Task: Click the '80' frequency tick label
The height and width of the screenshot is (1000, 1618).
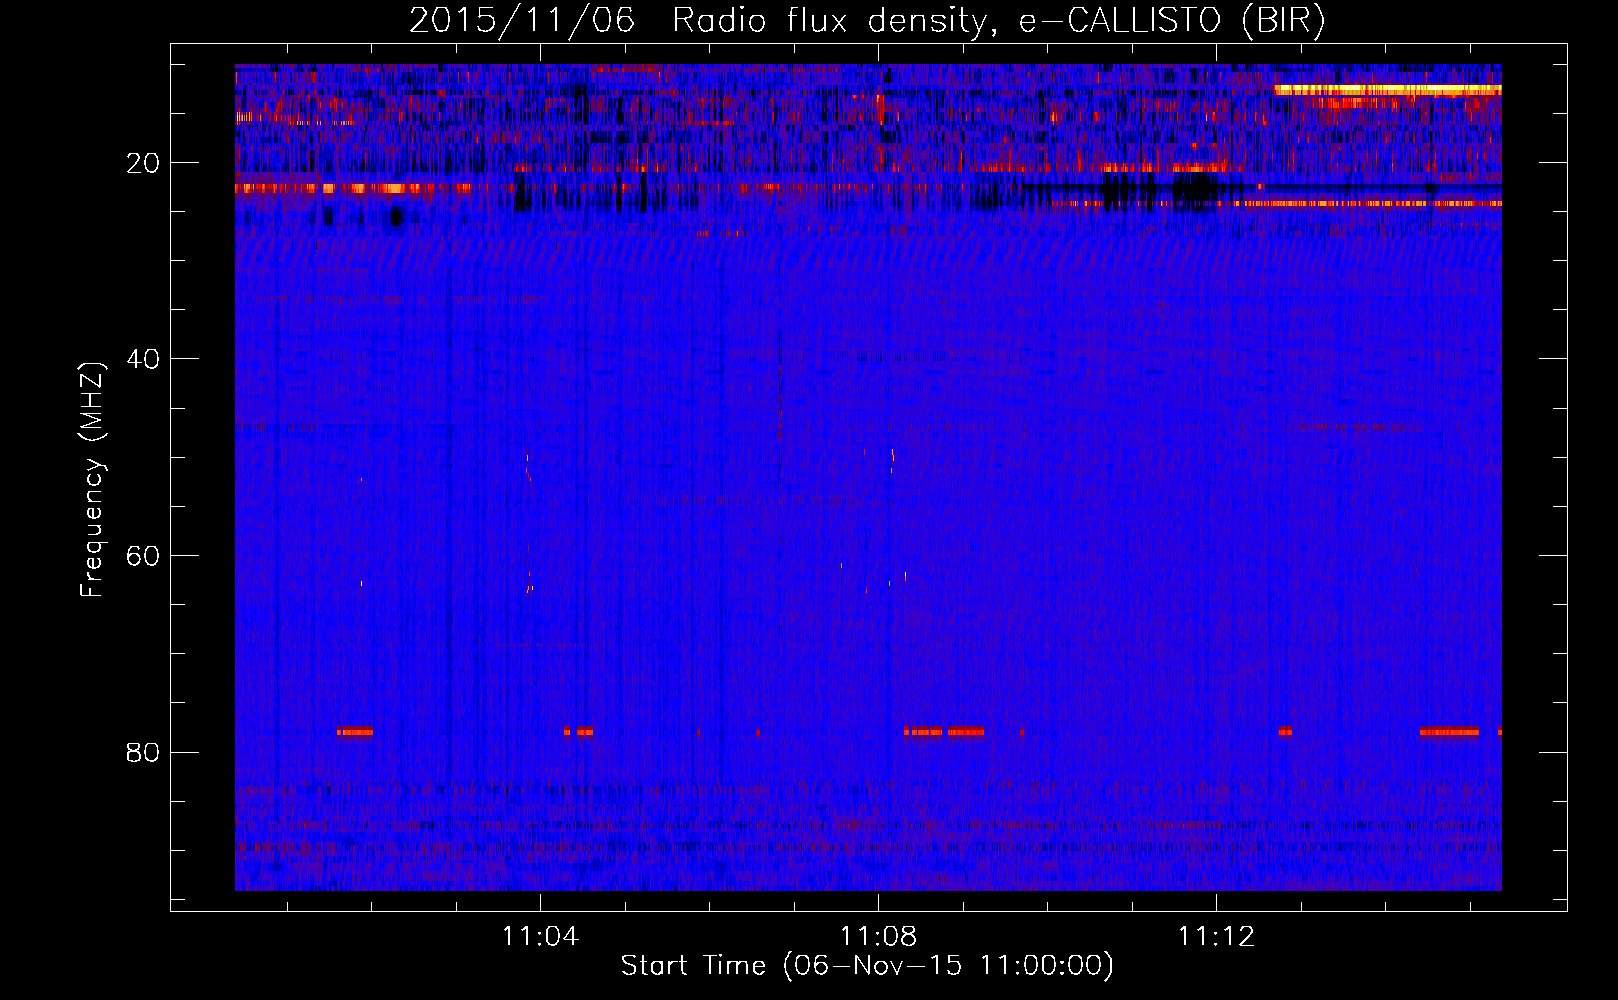Action: (x=144, y=752)
